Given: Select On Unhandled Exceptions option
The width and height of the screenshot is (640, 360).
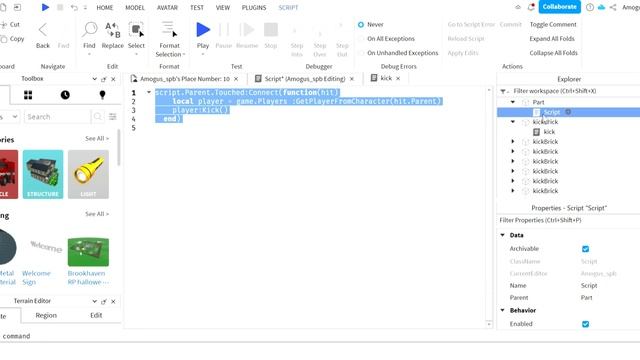Looking at the screenshot, I should [x=361, y=53].
